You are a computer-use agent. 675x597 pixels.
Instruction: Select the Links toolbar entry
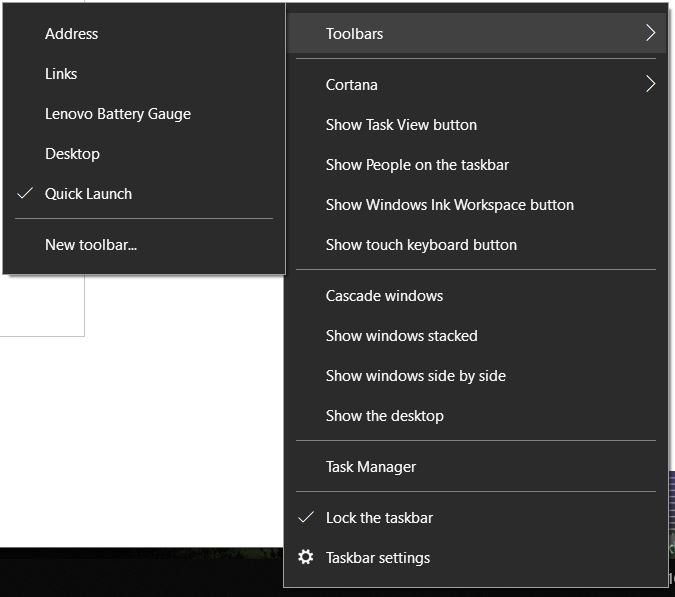tap(144, 74)
